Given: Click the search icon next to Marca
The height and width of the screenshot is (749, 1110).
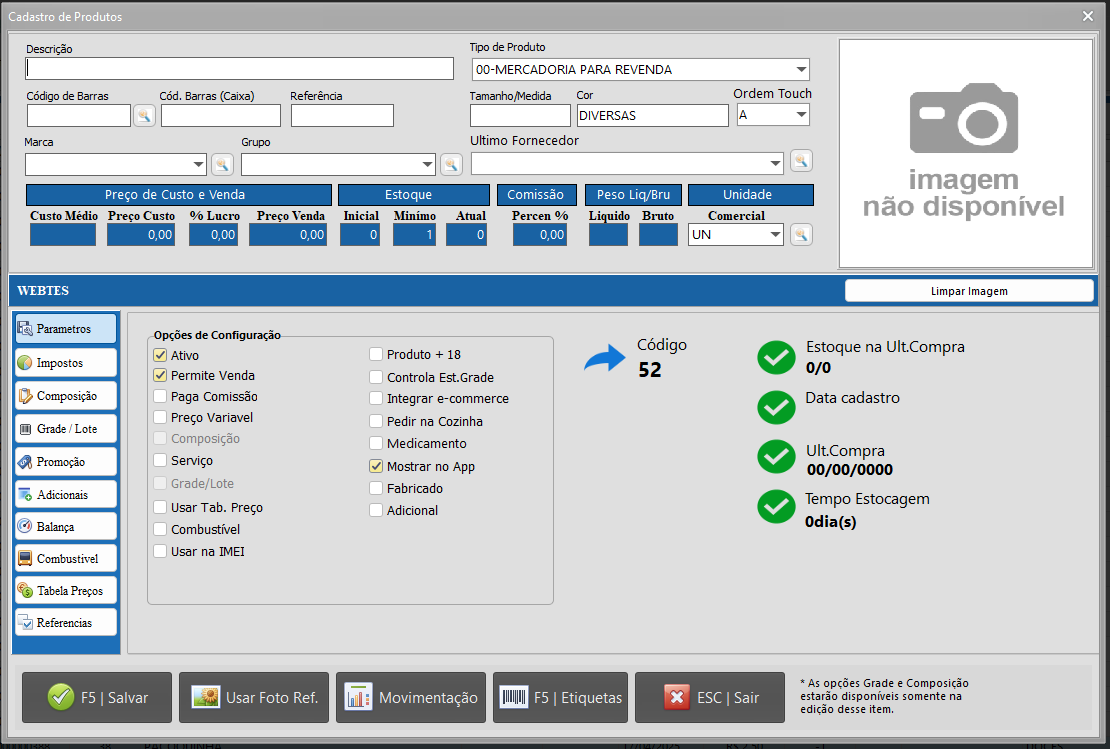Looking at the screenshot, I should click(221, 164).
